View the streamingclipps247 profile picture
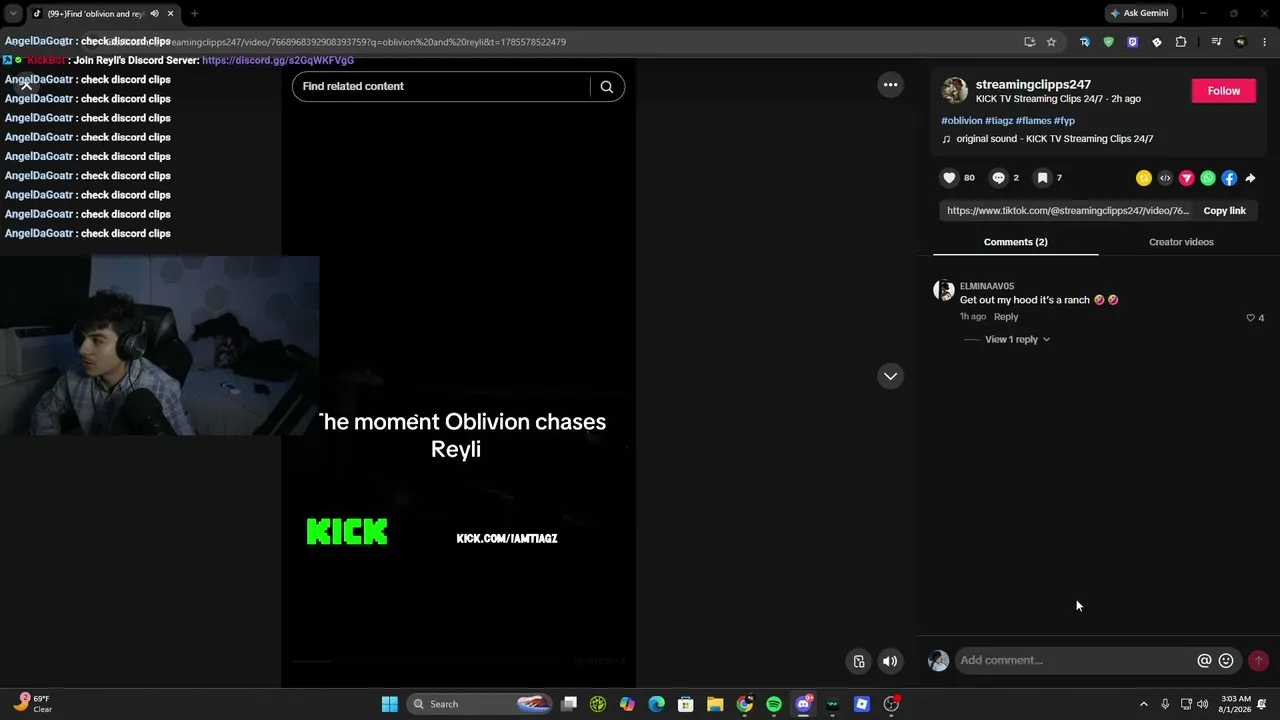Image resolution: width=1280 pixels, height=720 pixels. coord(955,90)
